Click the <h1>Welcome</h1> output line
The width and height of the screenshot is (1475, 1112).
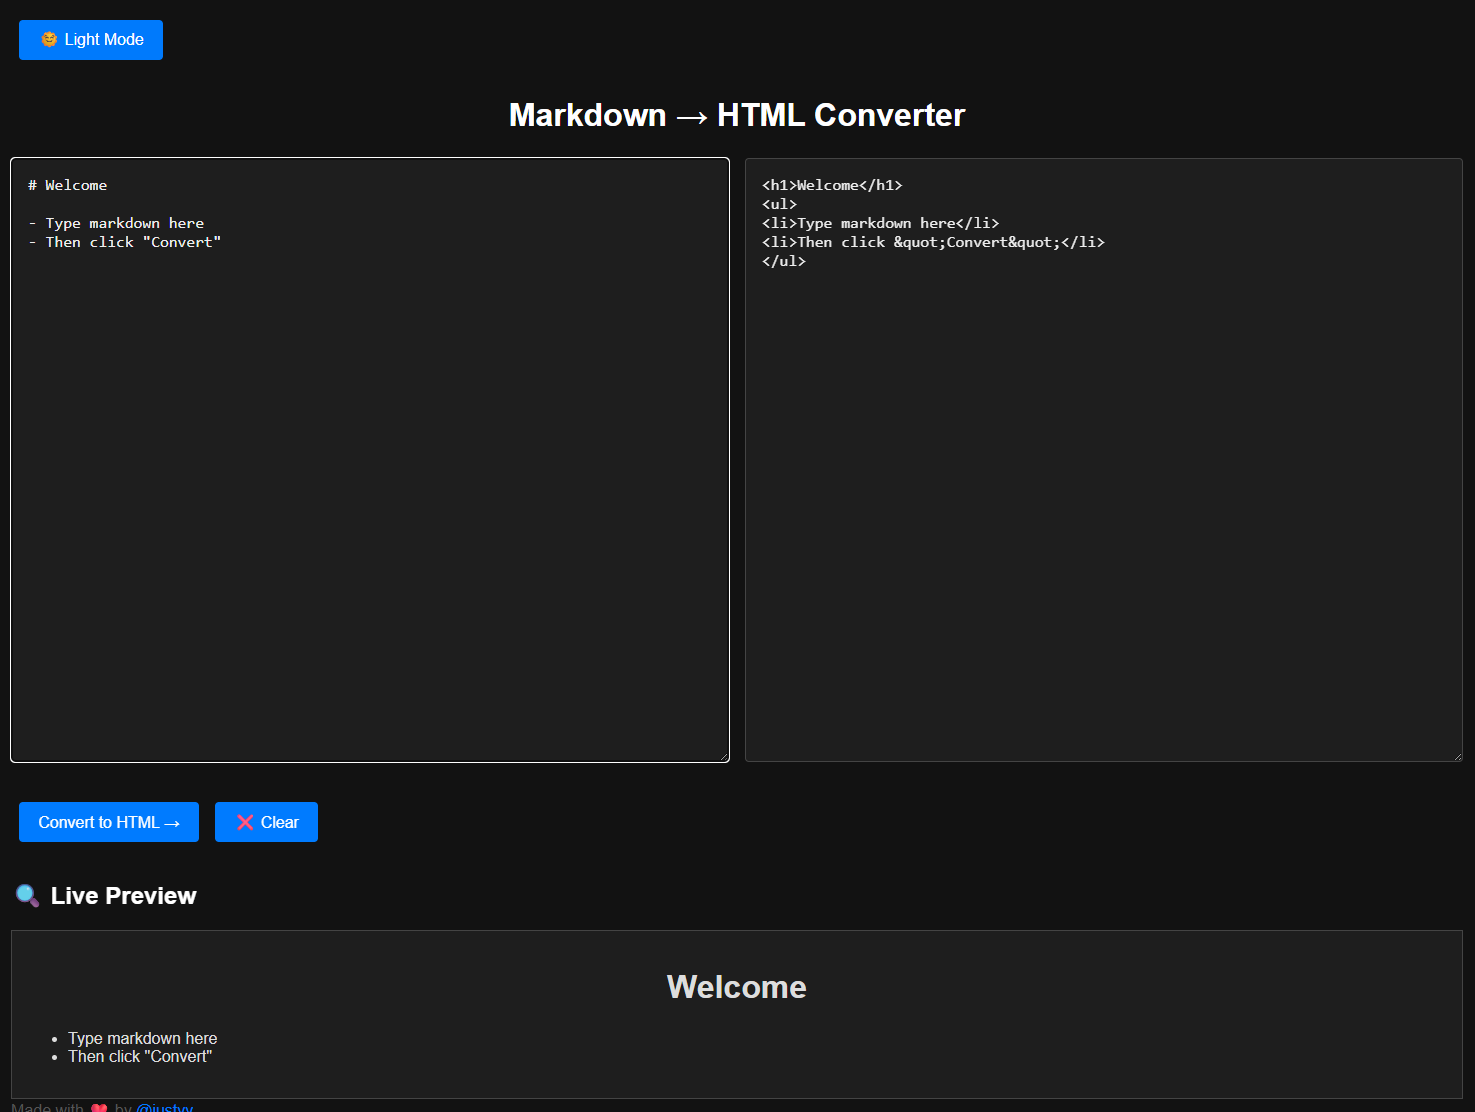coord(832,185)
